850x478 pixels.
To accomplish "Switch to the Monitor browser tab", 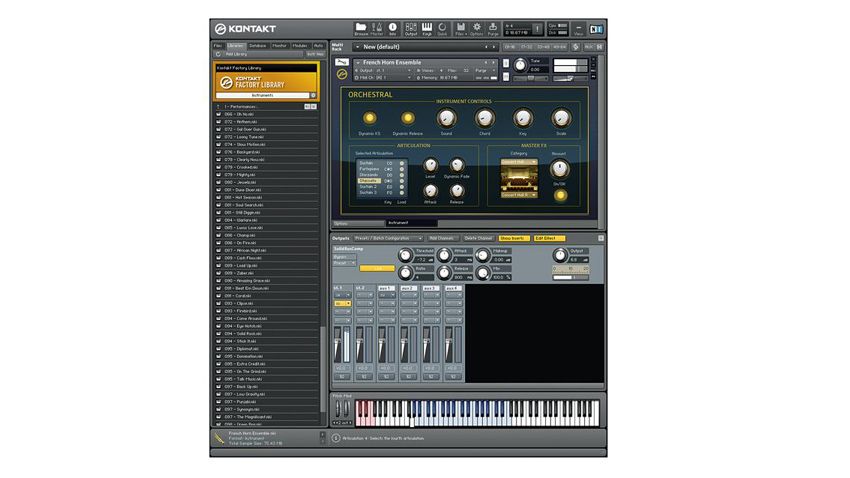I will 279,46.
